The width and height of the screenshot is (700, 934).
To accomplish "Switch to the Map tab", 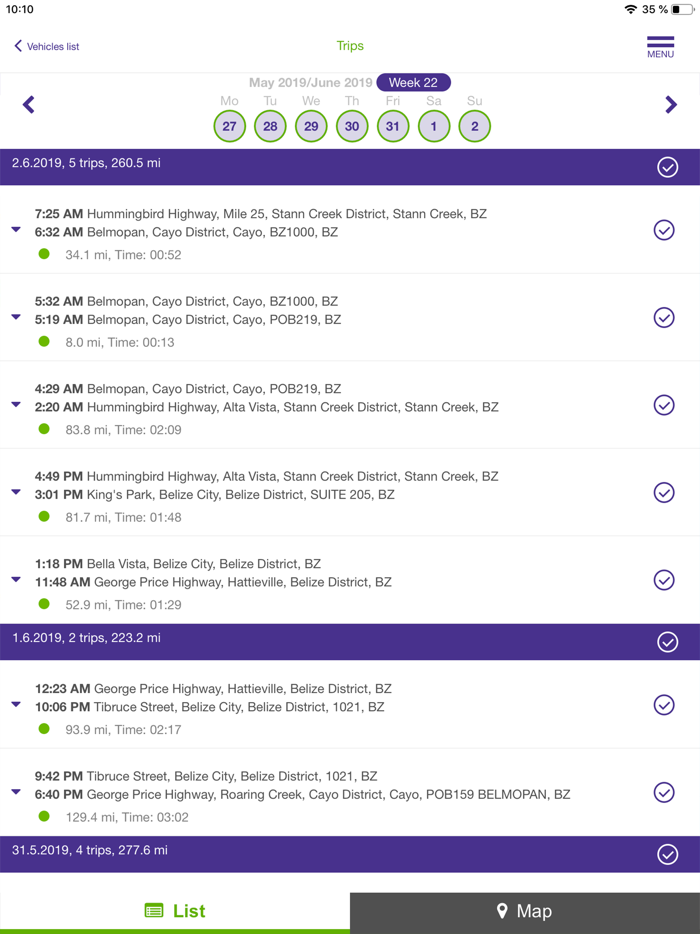I will (525, 911).
